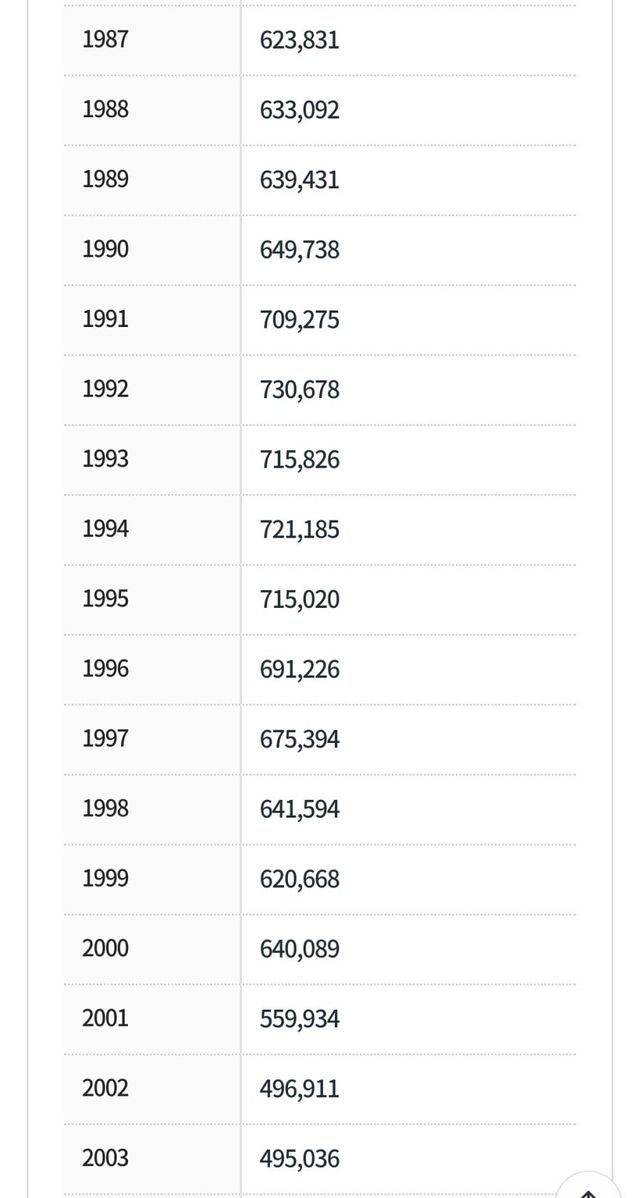The height and width of the screenshot is (1198, 640).
Task: Select the 1990 row label
Action: click(x=105, y=249)
